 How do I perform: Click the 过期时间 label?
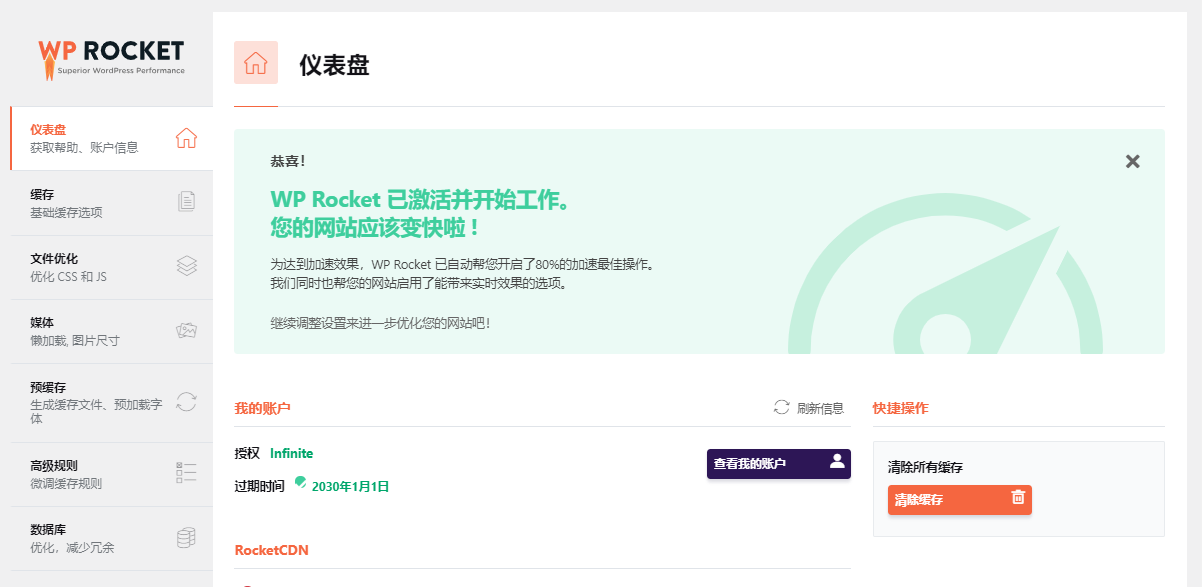click(260, 484)
